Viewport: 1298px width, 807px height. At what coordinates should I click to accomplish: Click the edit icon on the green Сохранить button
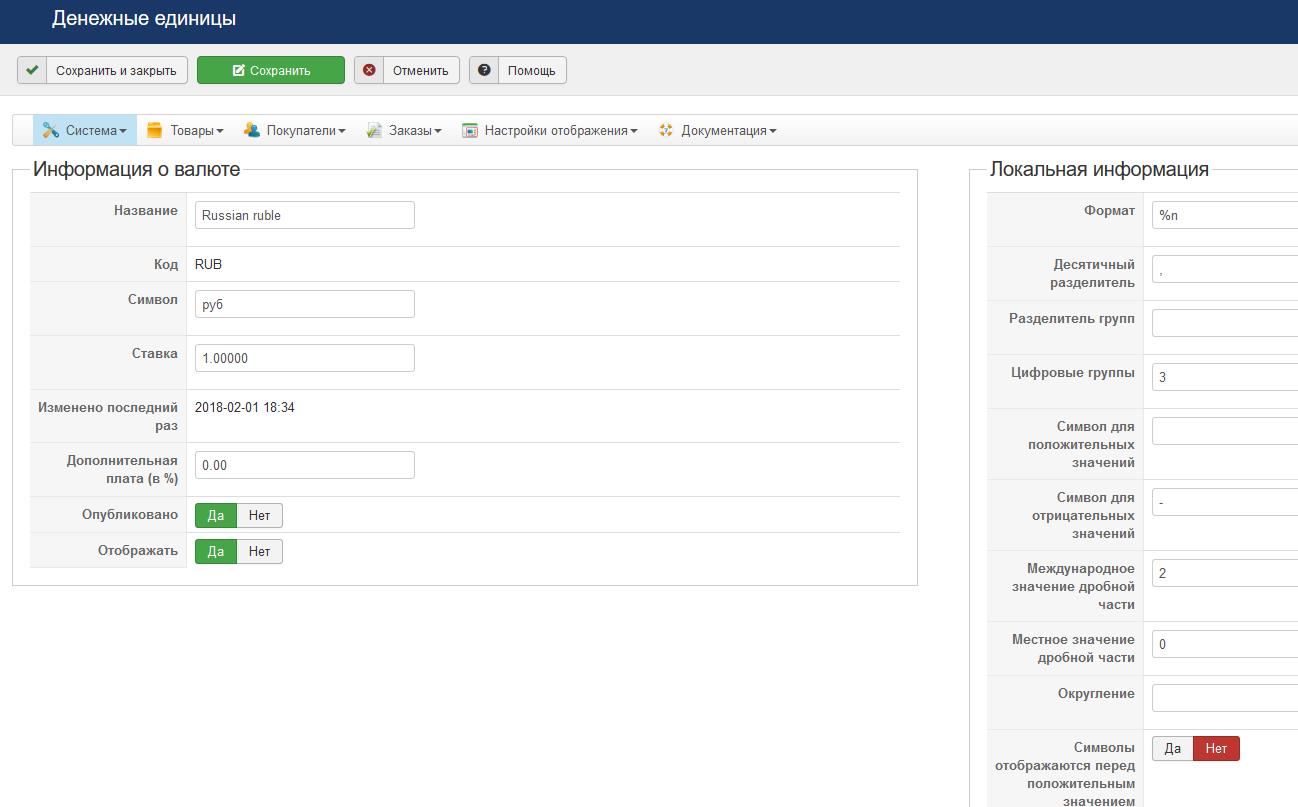pyautogui.click(x=238, y=71)
